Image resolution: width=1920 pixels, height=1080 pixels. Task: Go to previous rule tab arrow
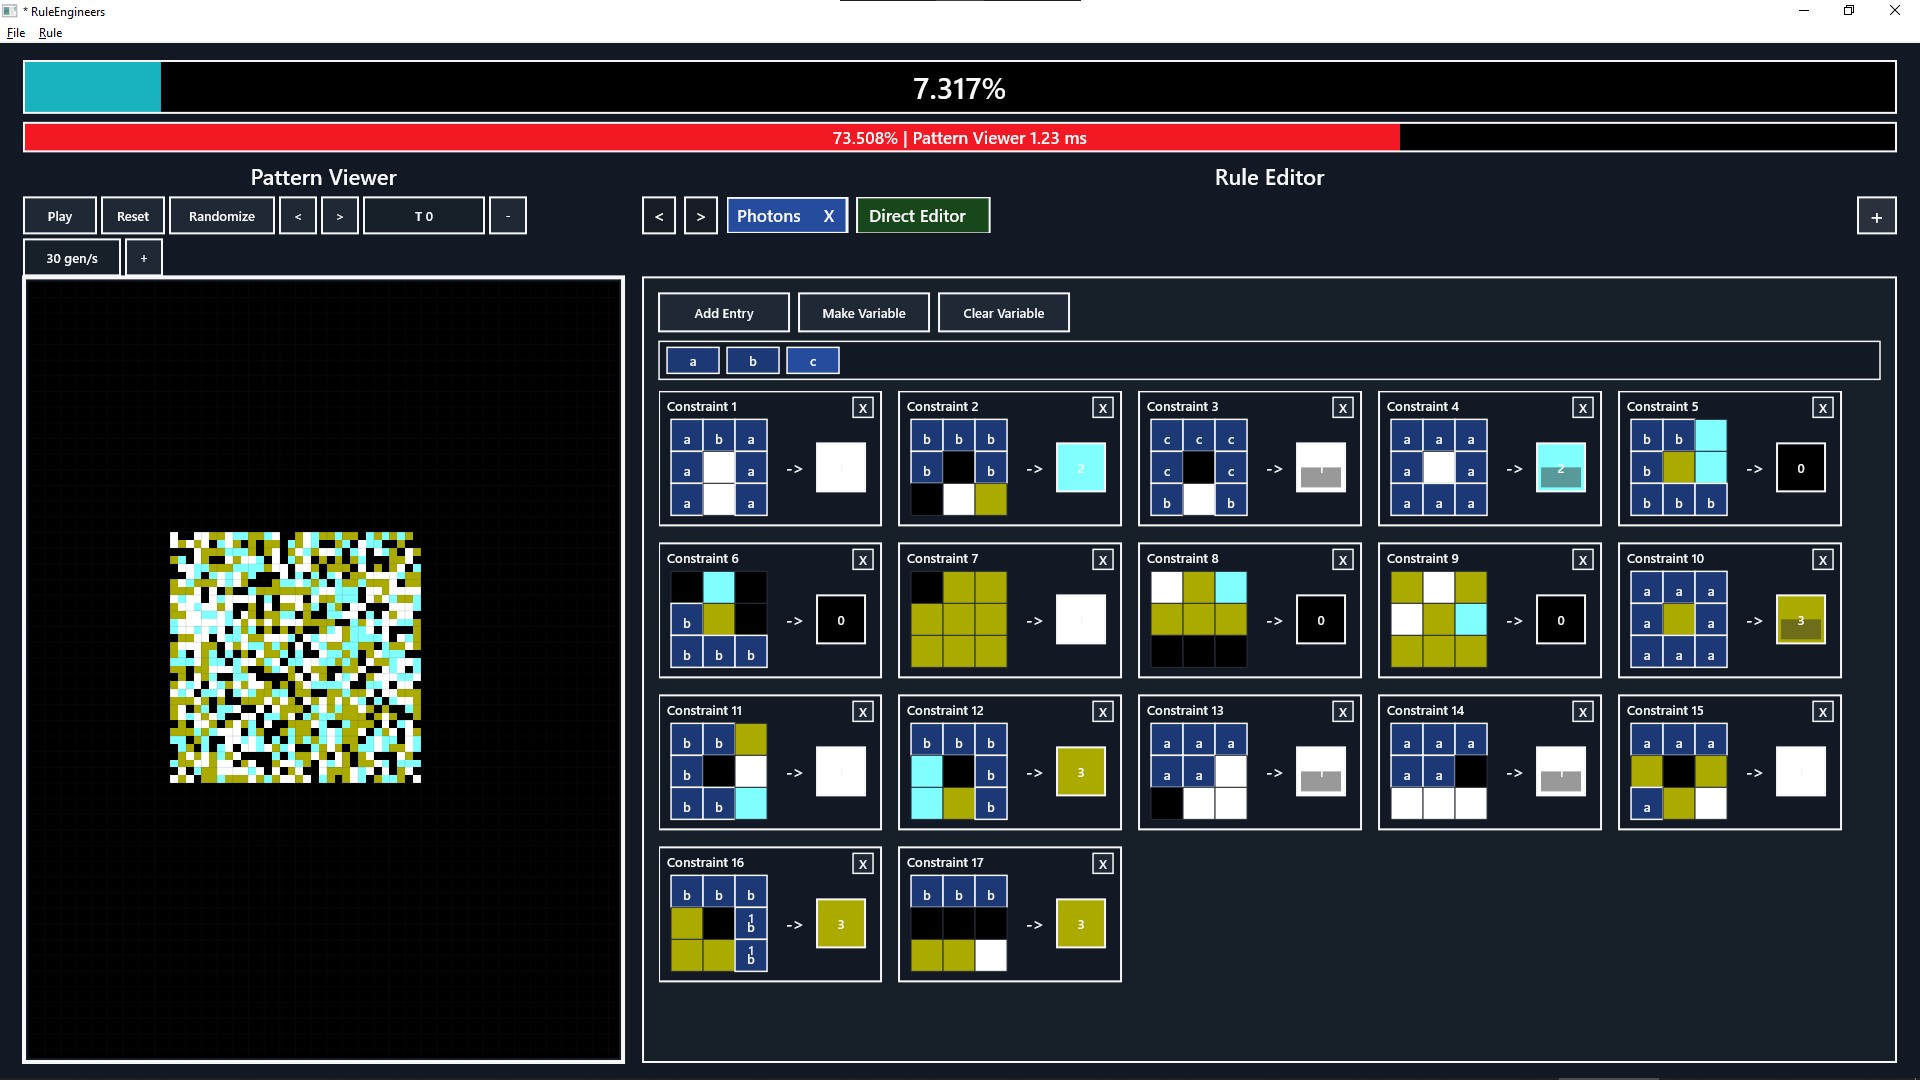[x=659, y=216]
